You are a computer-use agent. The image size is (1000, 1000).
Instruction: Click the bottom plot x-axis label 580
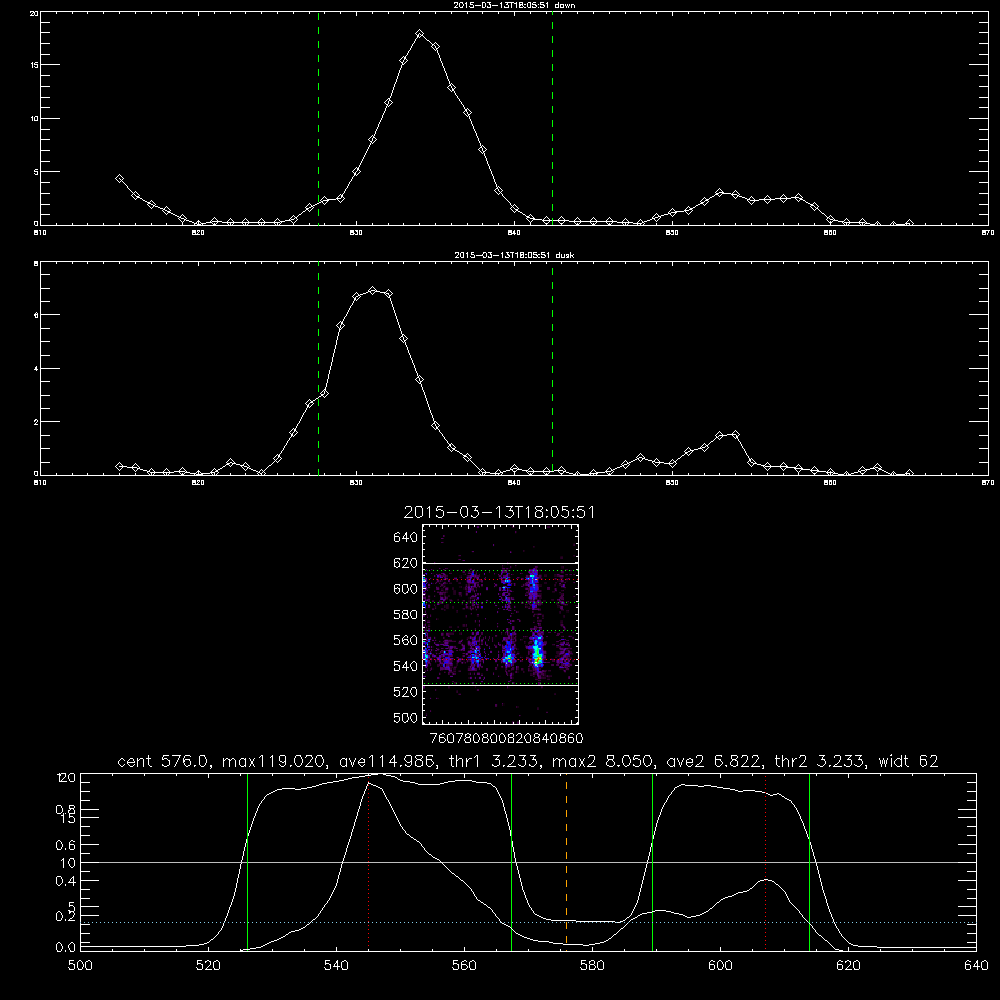click(592, 965)
